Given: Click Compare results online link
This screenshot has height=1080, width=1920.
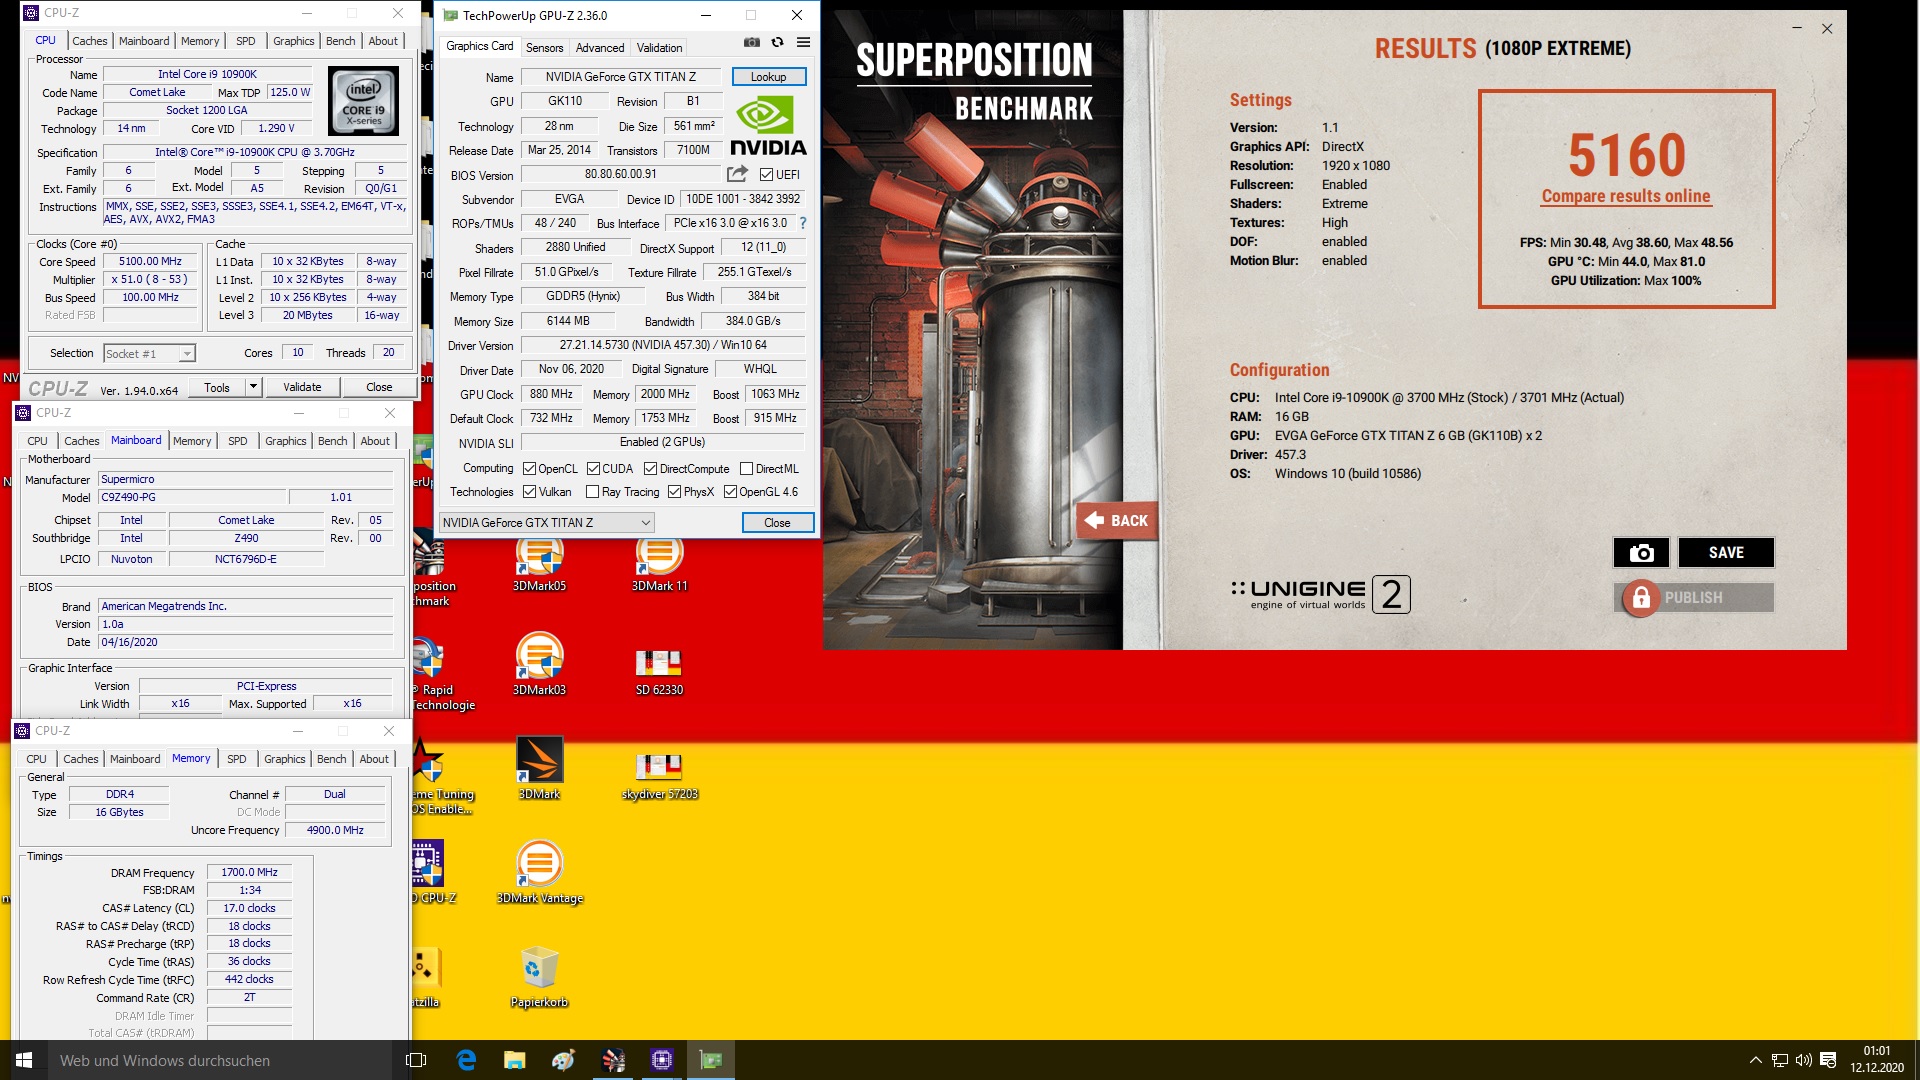Looking at the screenshot, I should point(1626,196).
